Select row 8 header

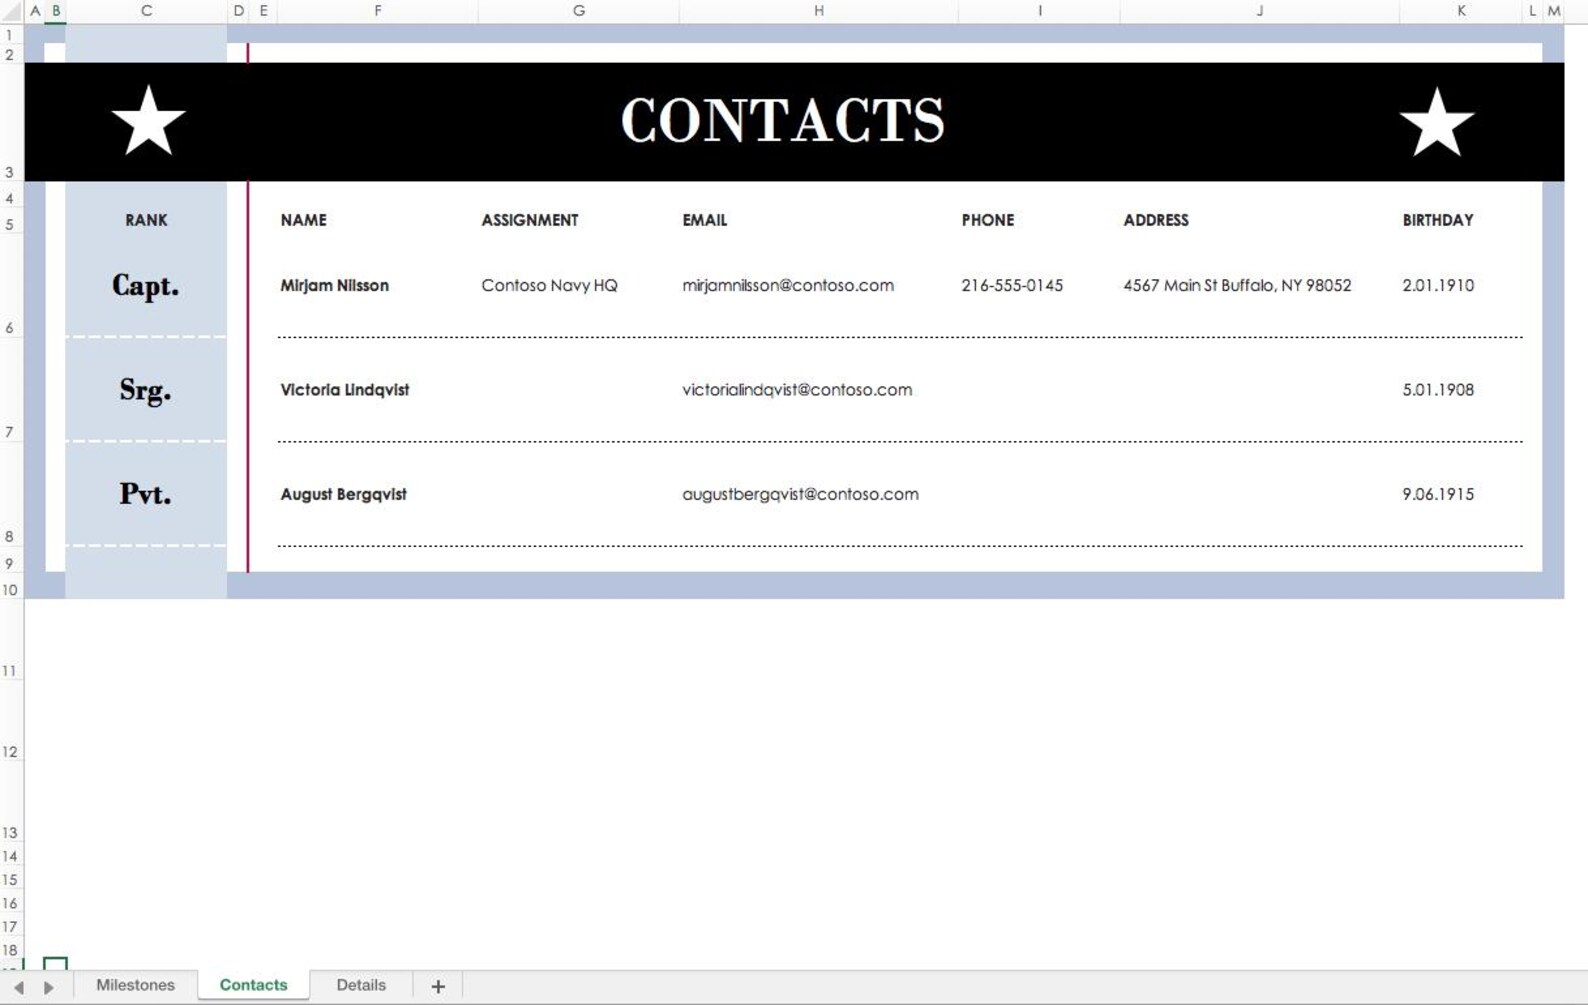pyautogui.click(x=11, y=494)
